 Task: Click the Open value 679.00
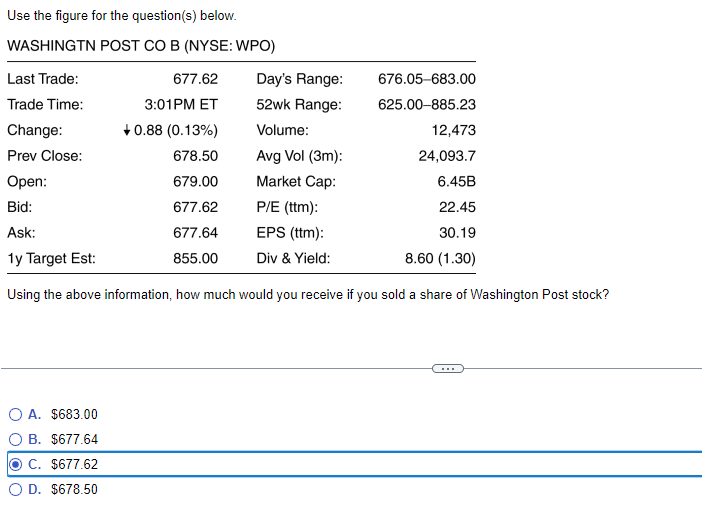click(195, 181)
